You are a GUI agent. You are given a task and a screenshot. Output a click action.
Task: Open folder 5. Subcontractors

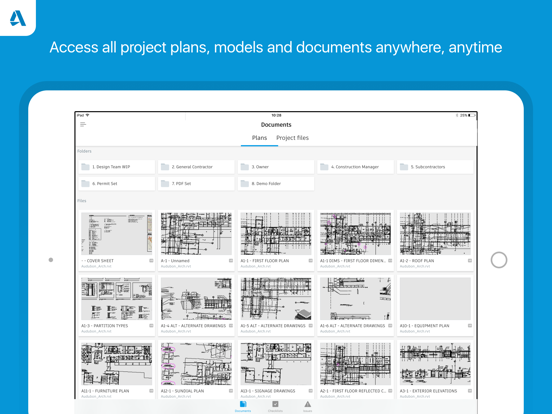[435, 167]
